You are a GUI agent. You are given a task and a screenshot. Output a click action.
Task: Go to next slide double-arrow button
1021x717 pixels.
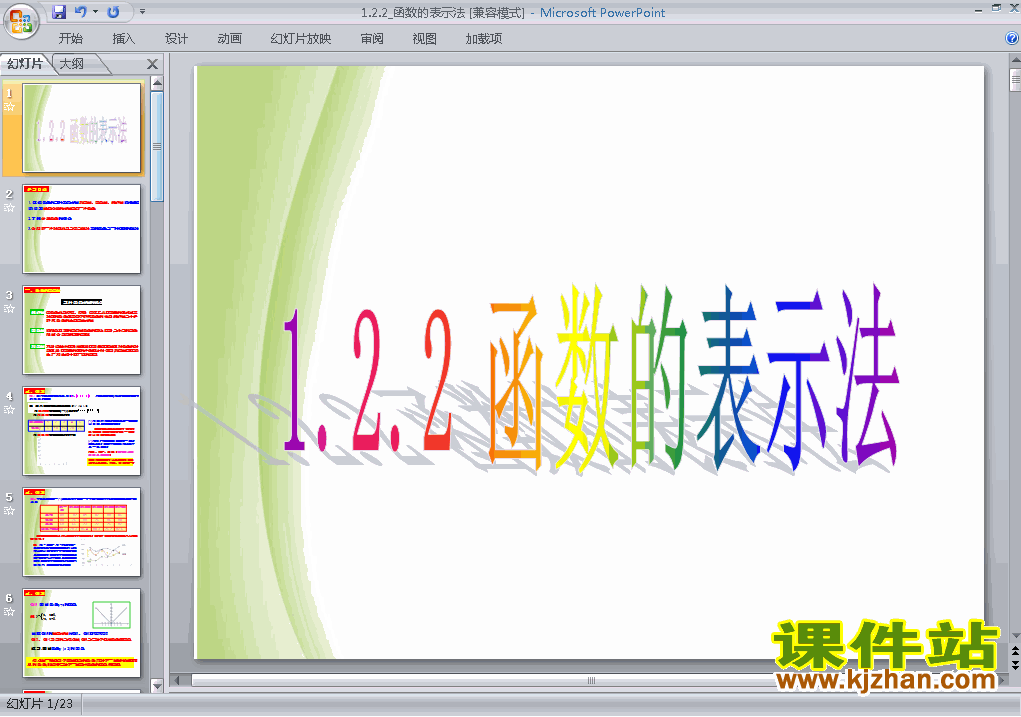click(x=1015, y=664)
